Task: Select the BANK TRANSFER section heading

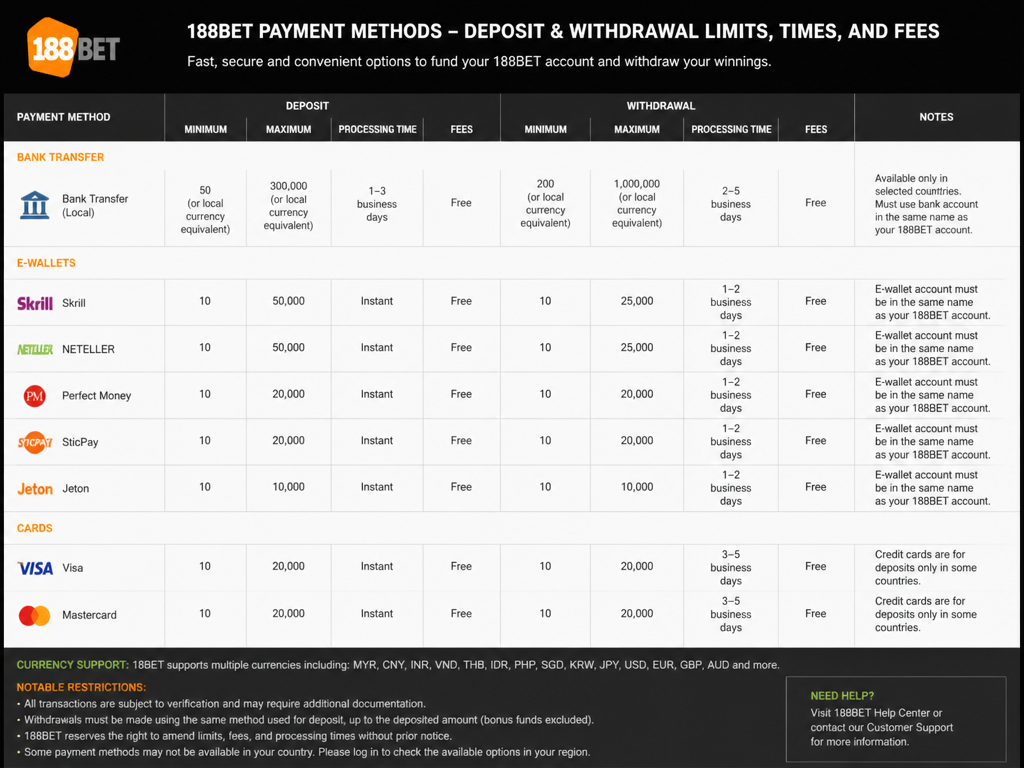Action: [60, 157]
